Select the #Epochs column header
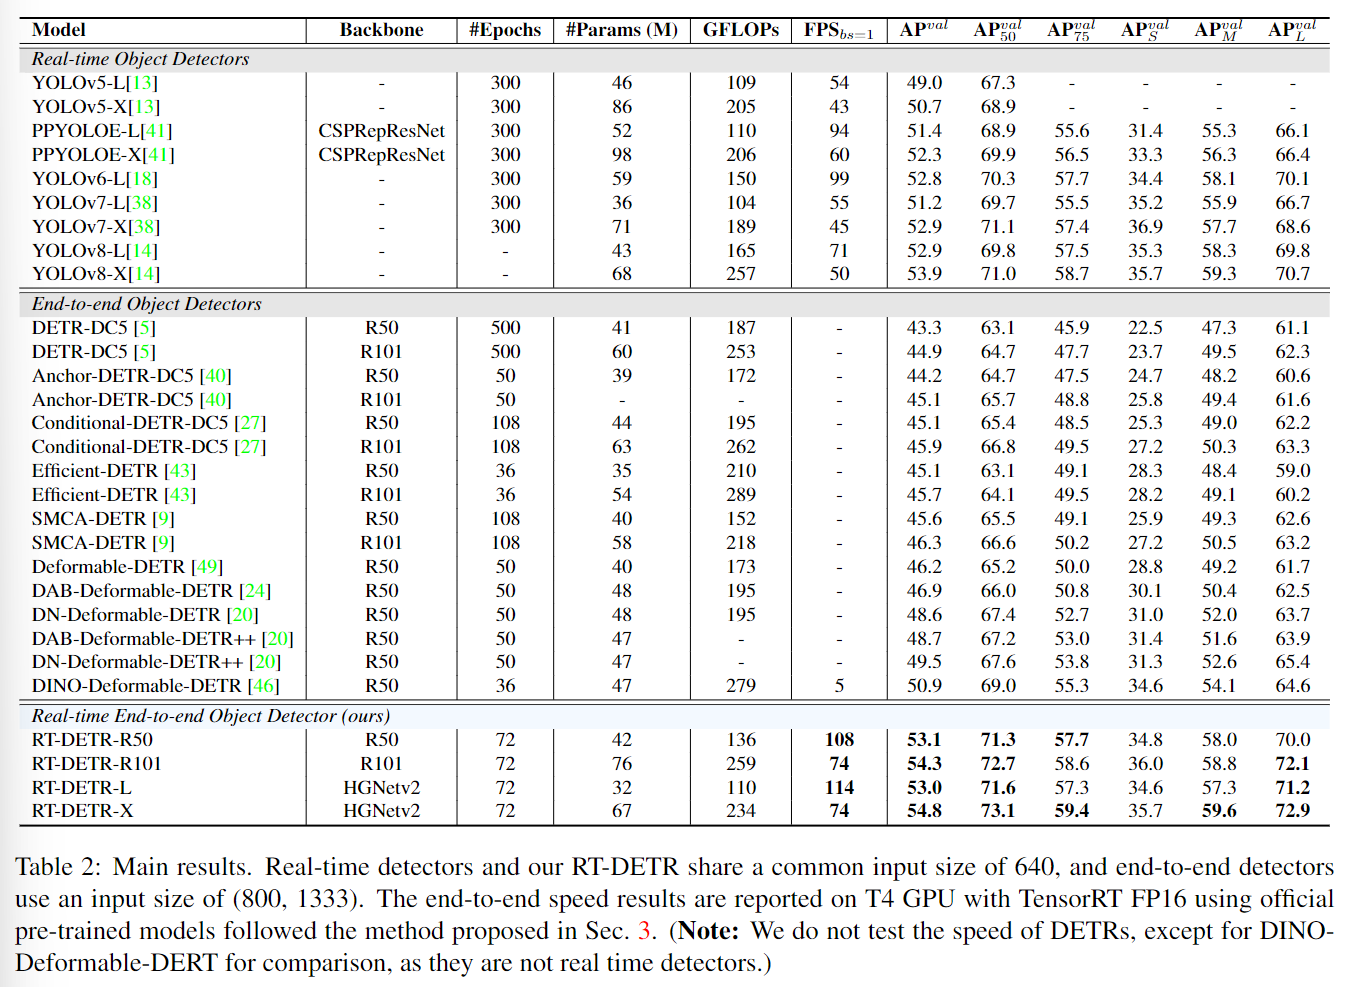 [x=505, y=30]
